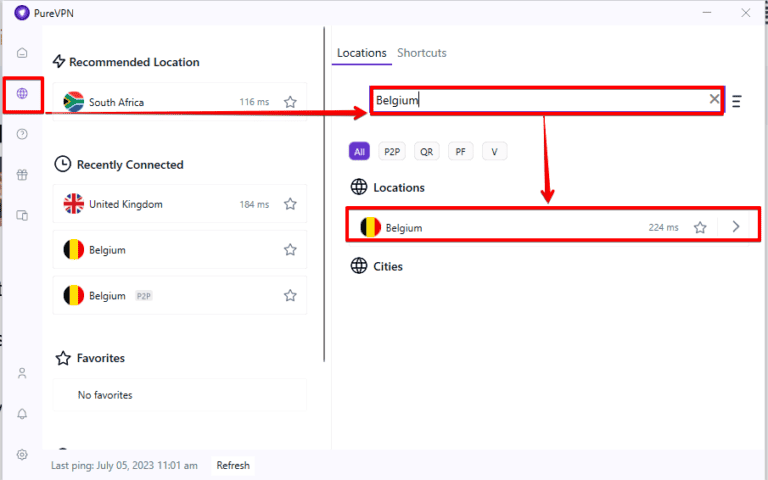Star the Belgium recently connected entry
The image size is (768, 480).
(290, 250)
